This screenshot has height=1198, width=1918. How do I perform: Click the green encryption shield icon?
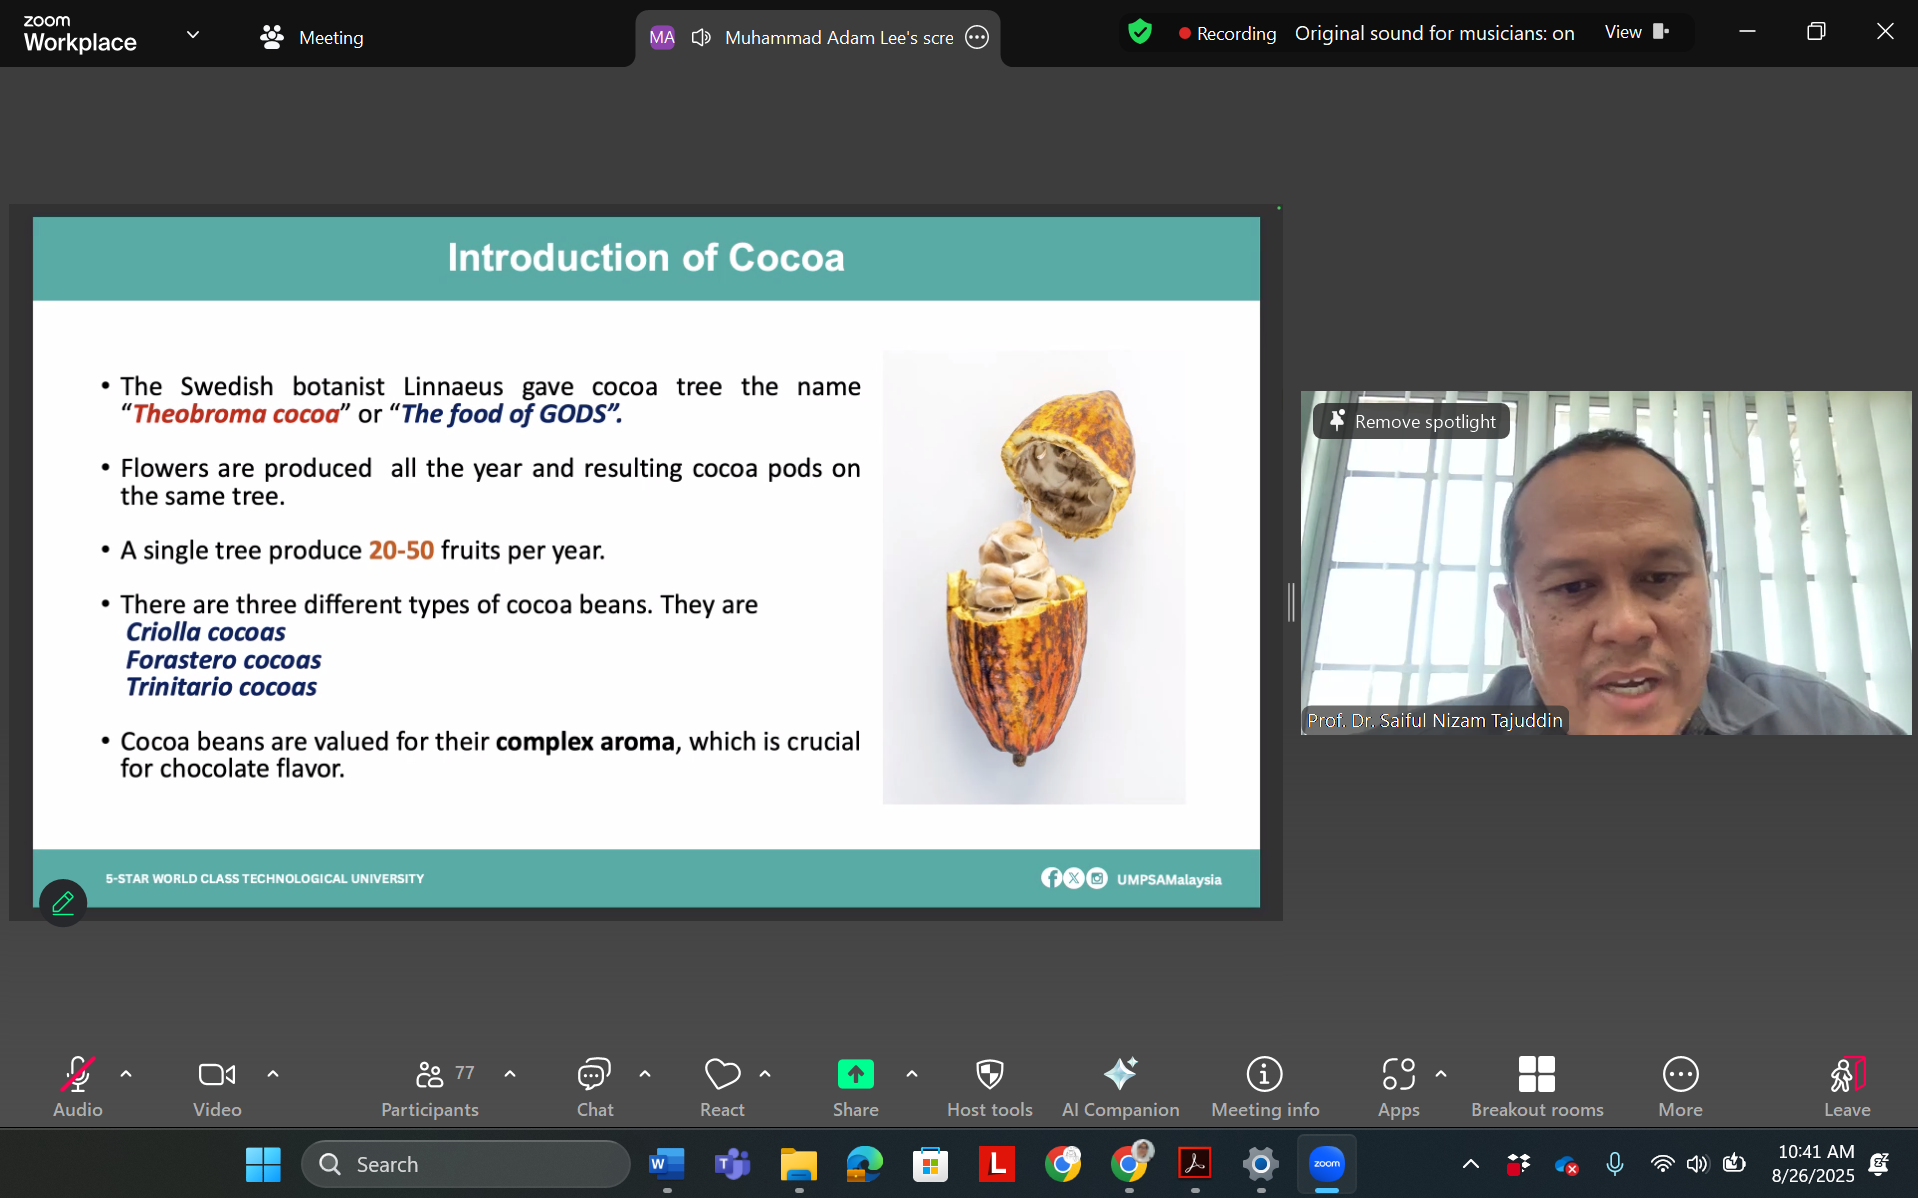tap(1139, 33)
